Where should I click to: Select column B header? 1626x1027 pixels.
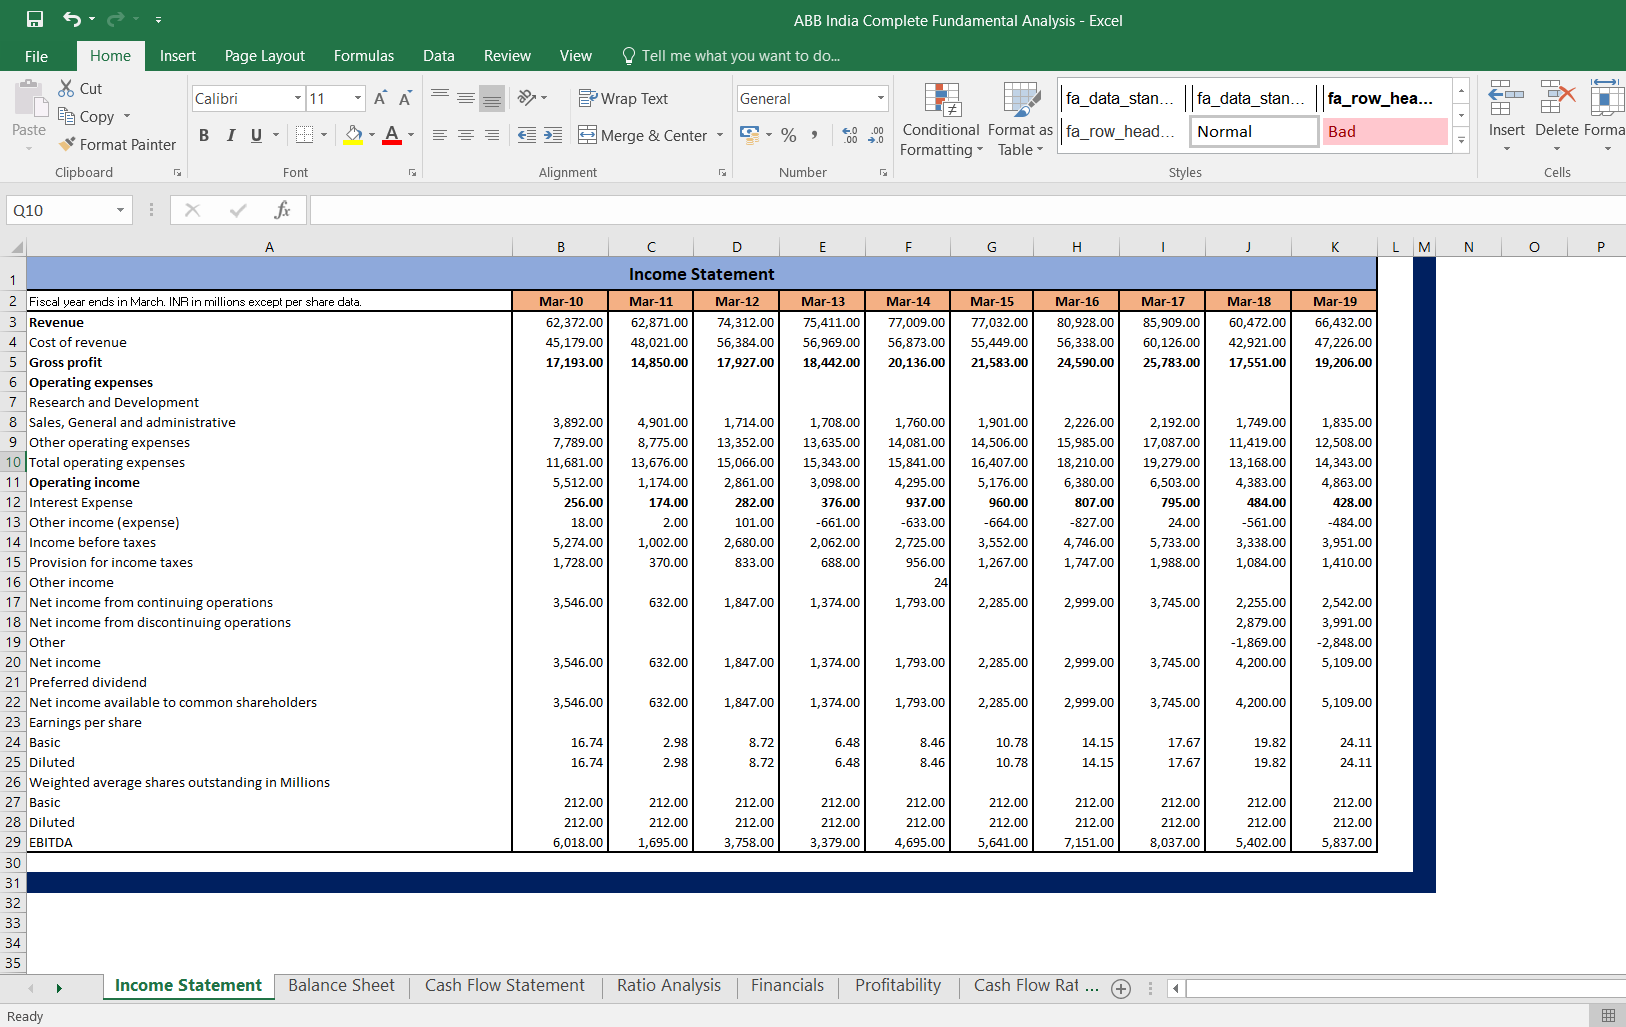561,247
